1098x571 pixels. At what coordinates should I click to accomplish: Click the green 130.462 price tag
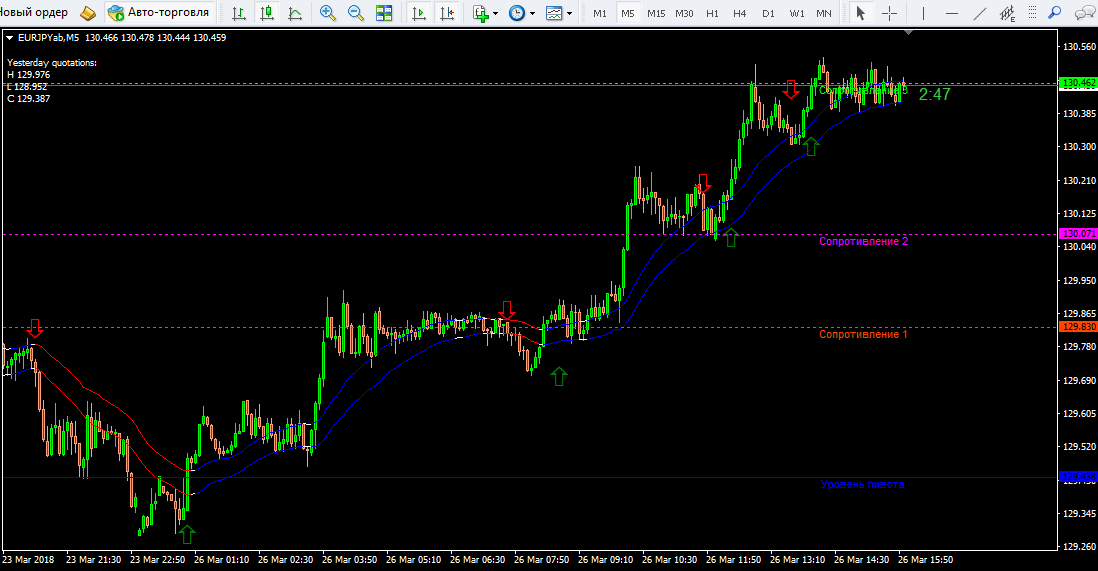click(1078, 83)
